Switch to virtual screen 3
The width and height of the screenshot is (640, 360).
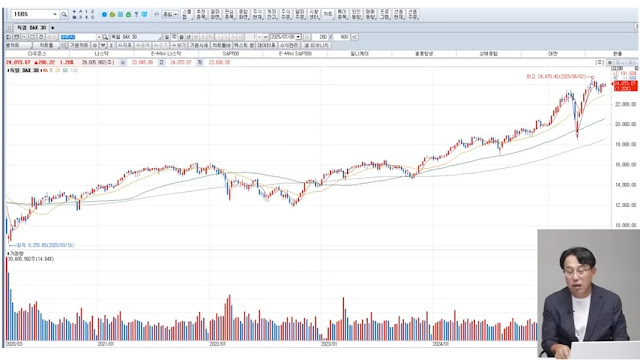(x=80, y=17)
